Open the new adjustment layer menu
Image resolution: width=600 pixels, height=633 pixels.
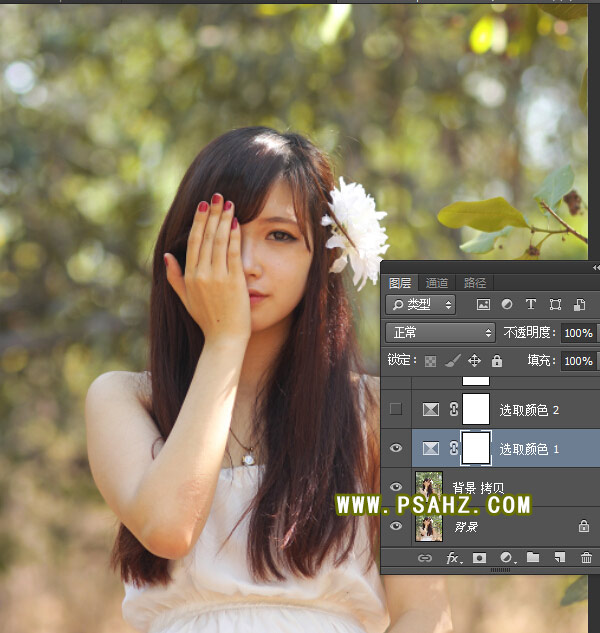[506, 557]
